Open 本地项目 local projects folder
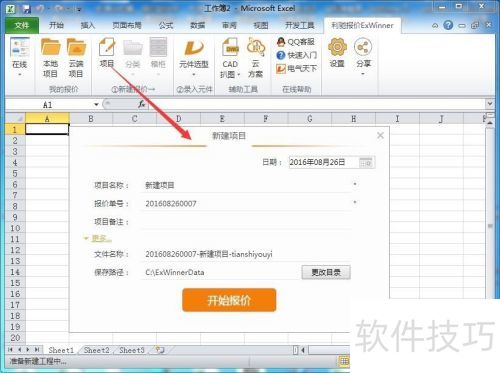The image size is (500, 373). [50, 58]
